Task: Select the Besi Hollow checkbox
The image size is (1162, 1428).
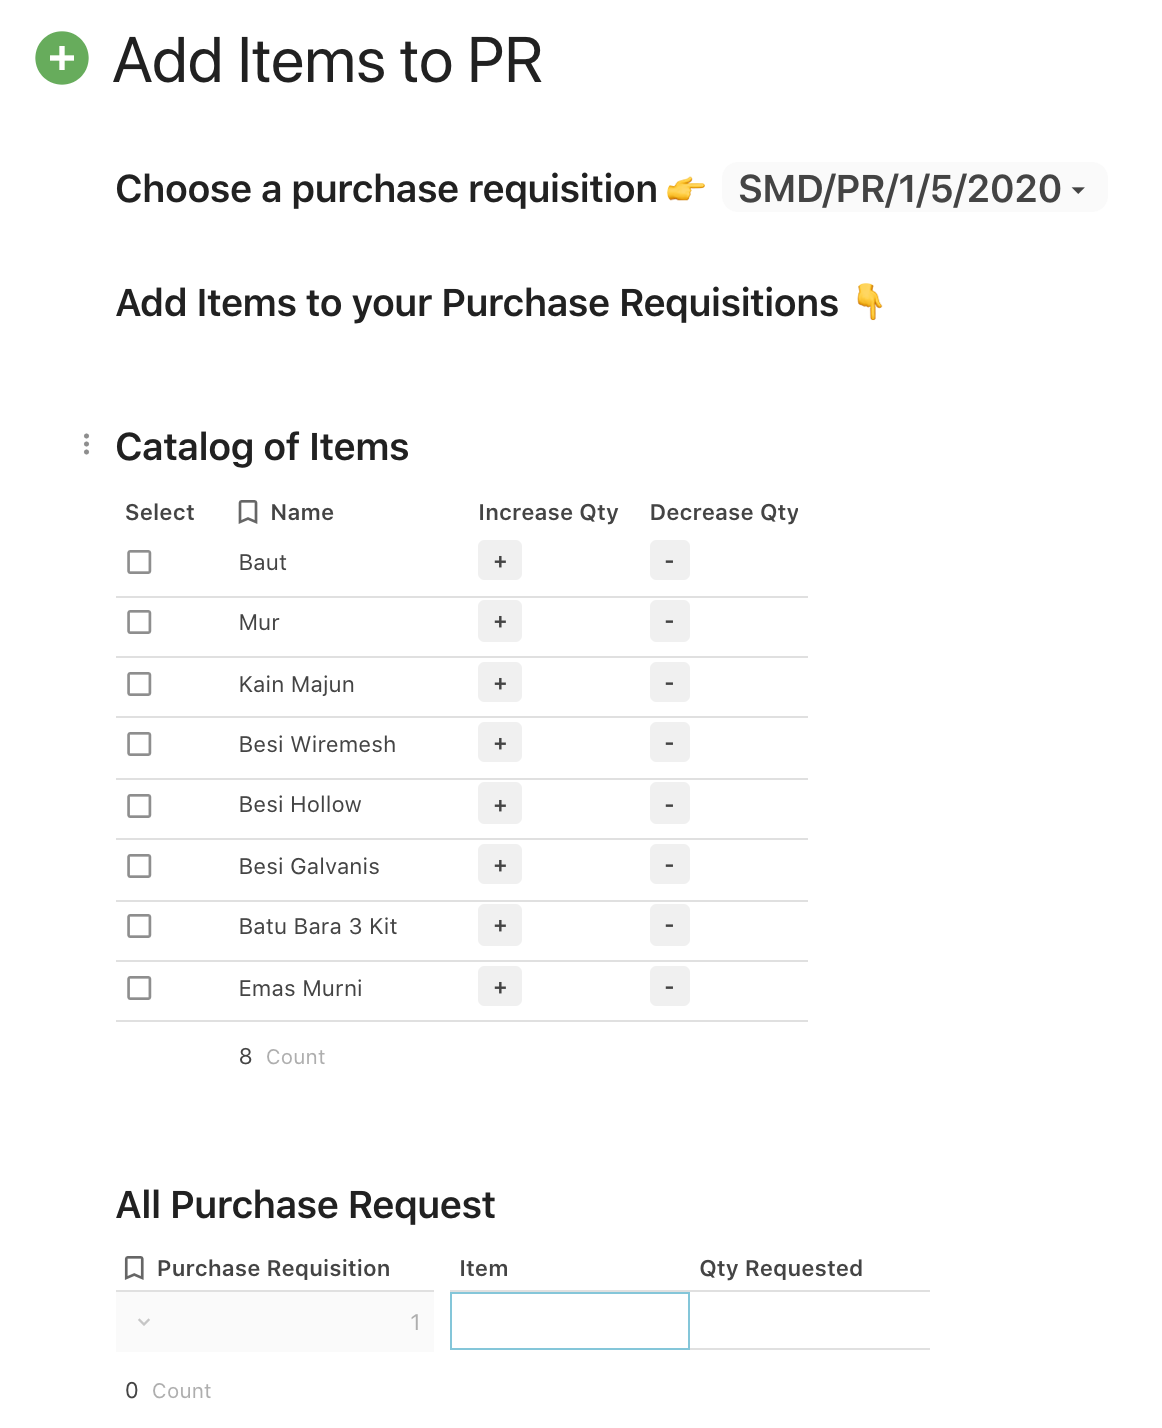Action: [140, 806]
